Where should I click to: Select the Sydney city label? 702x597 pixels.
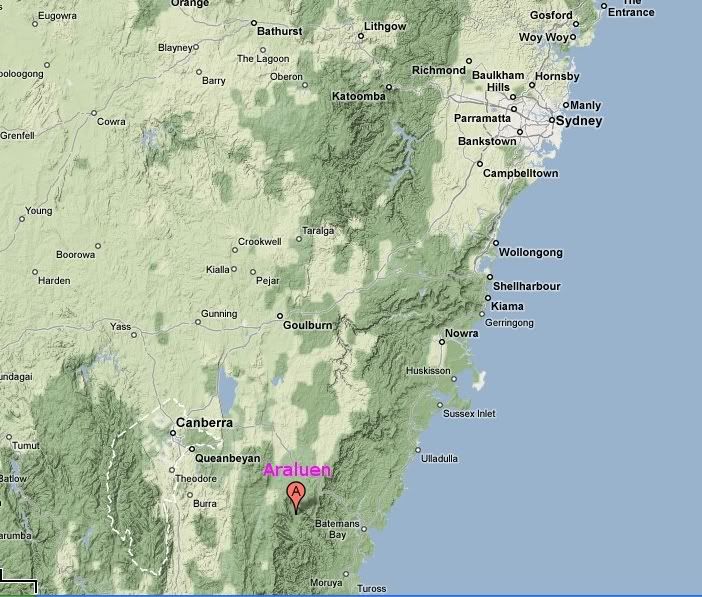click(x=579, y=121)
